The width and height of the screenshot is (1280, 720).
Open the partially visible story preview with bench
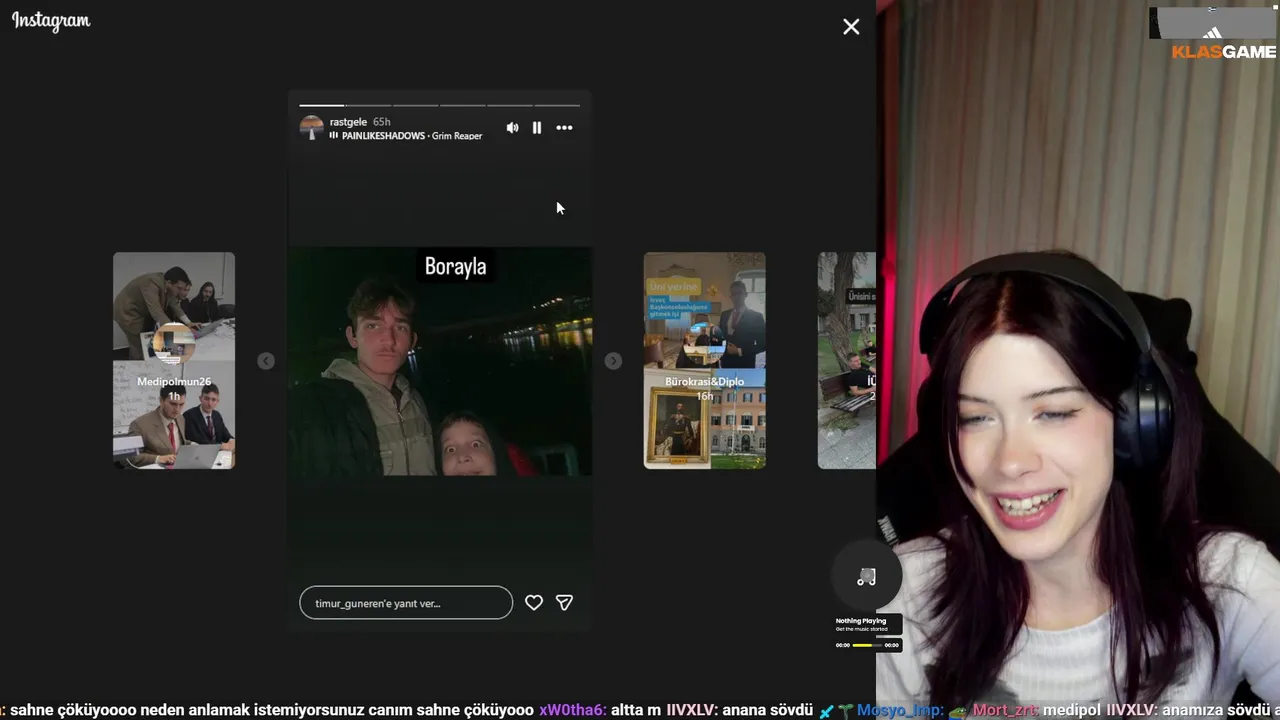click(847, 360)
